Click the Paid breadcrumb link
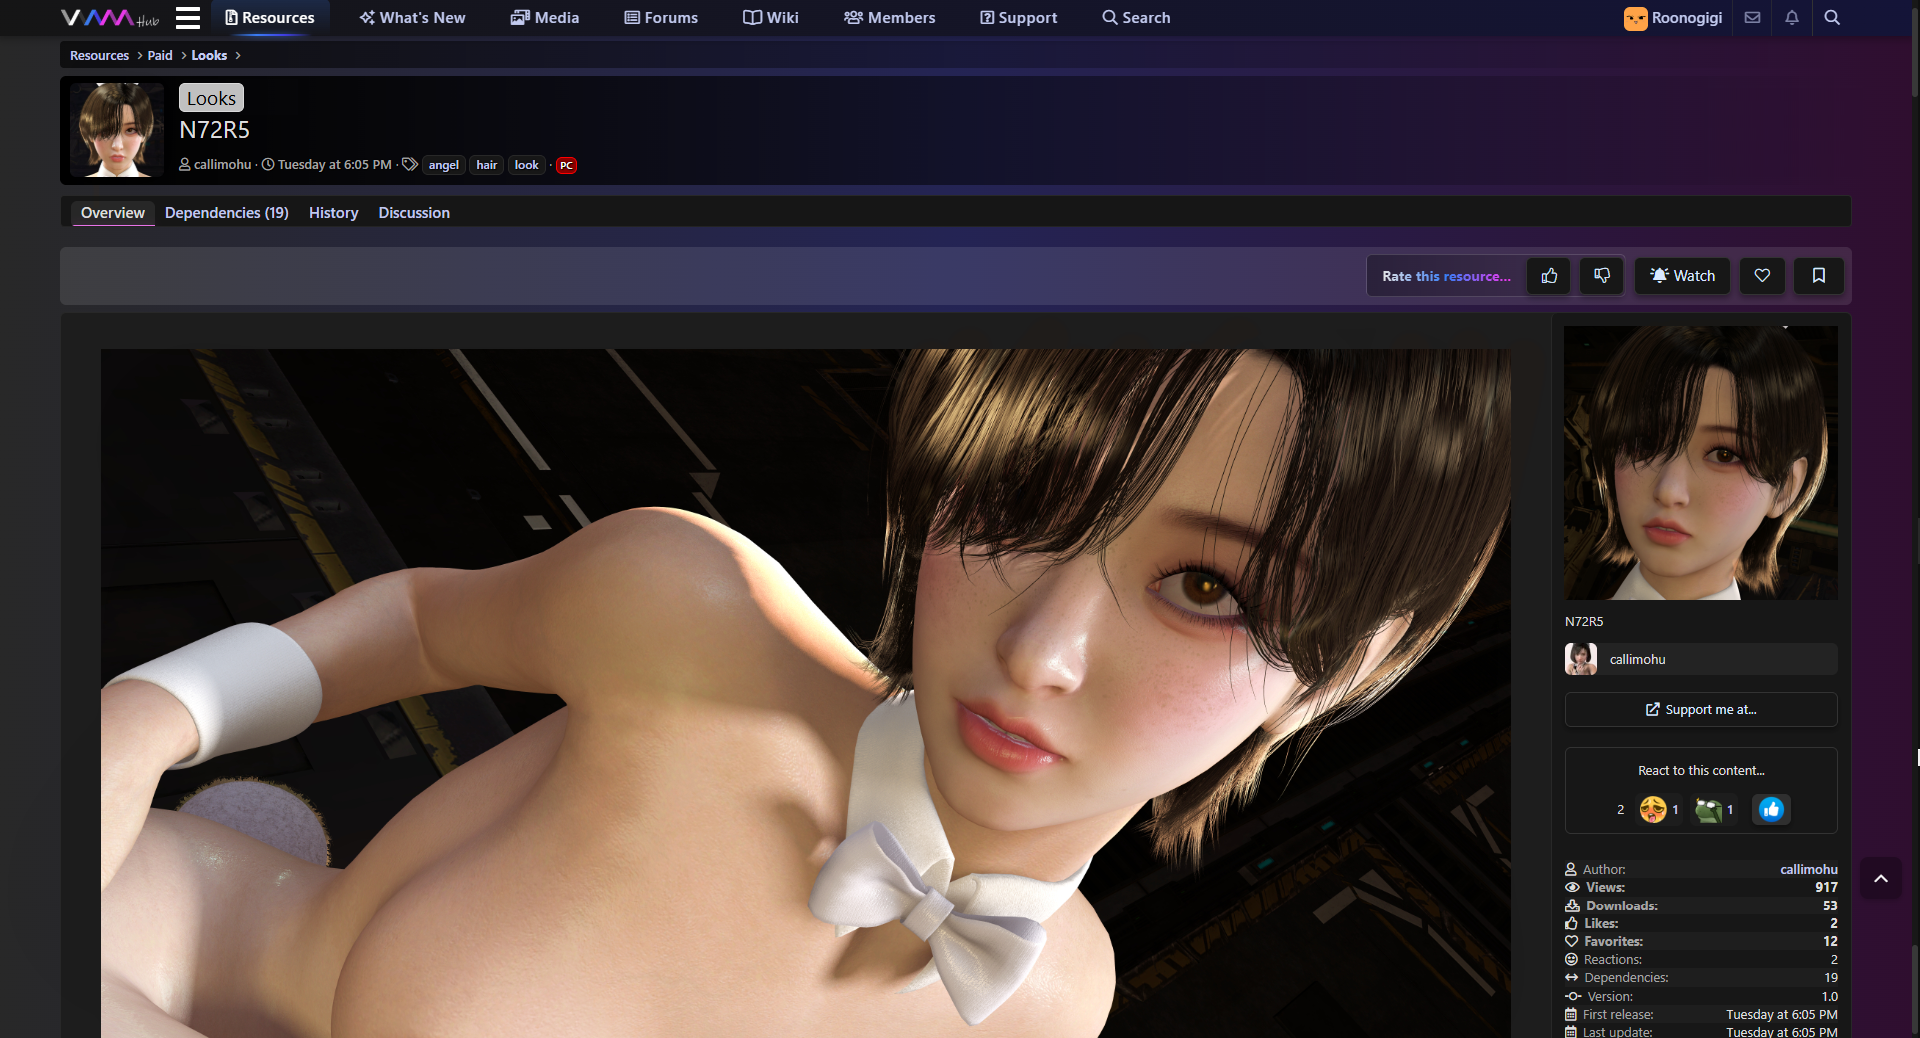 tap(160, 56)
